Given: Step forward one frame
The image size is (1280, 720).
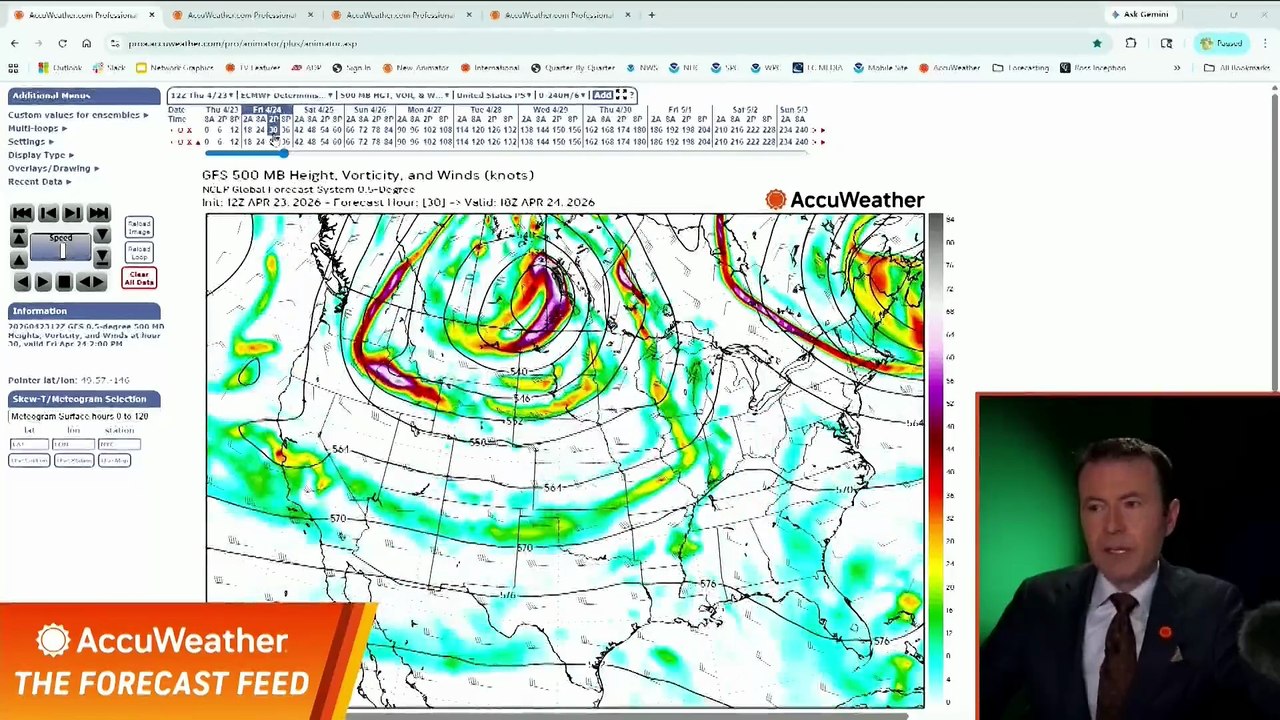Looking at the screenshot, I should [x=72, y=213].
